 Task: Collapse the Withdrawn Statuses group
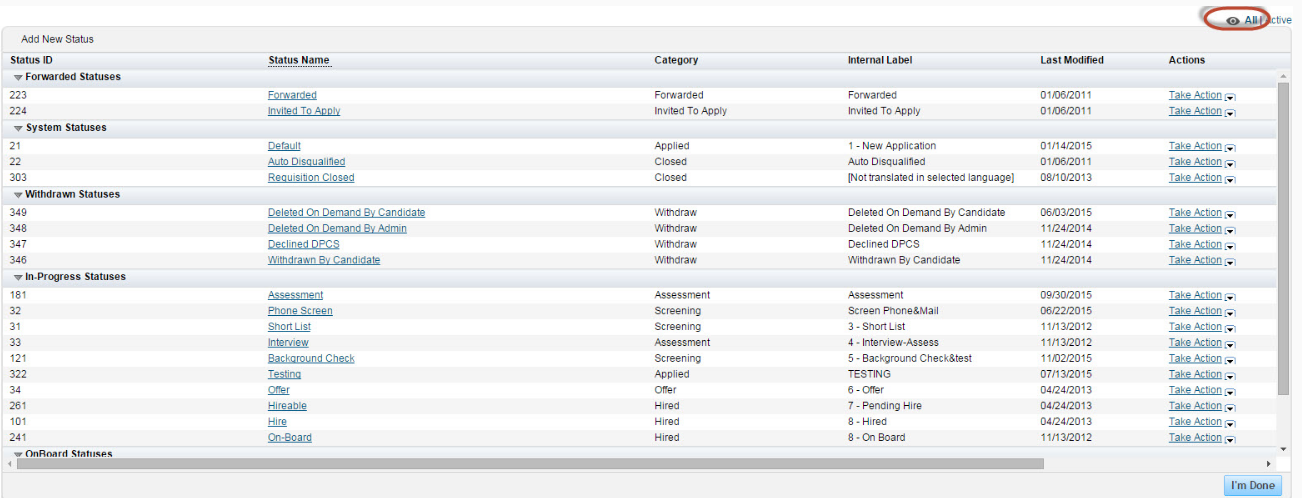[x=18, y=195]
